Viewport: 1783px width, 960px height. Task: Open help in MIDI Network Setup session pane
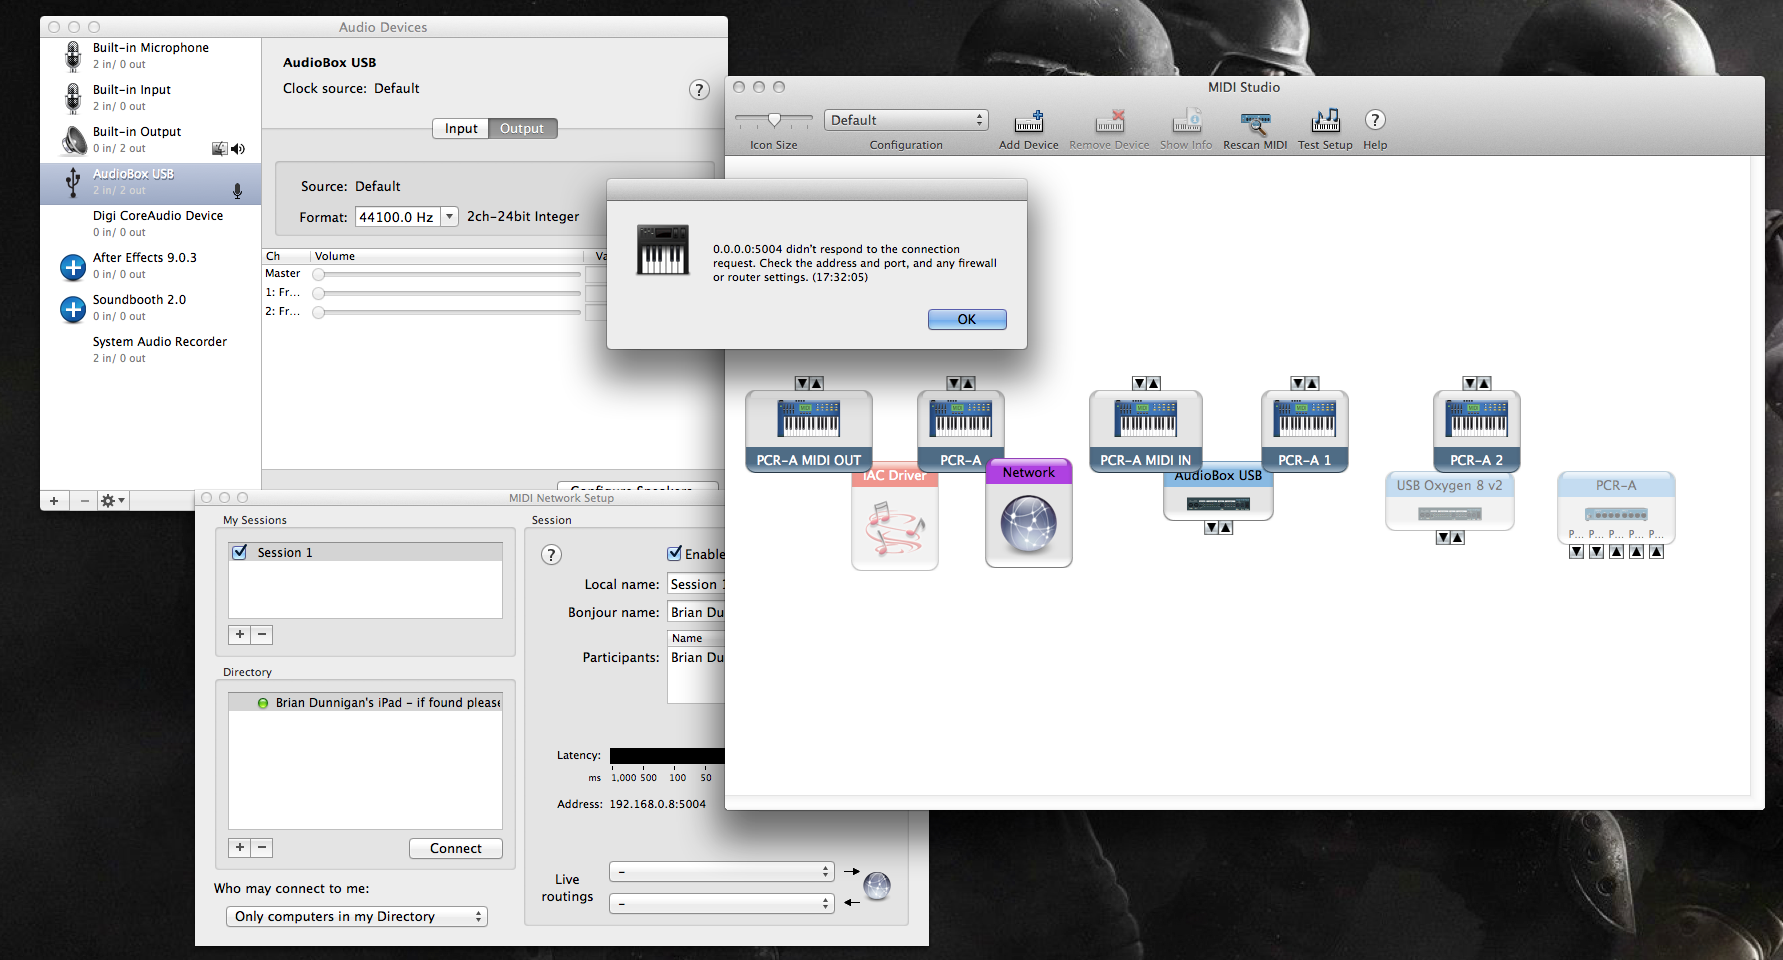click(x=551, y=555)
